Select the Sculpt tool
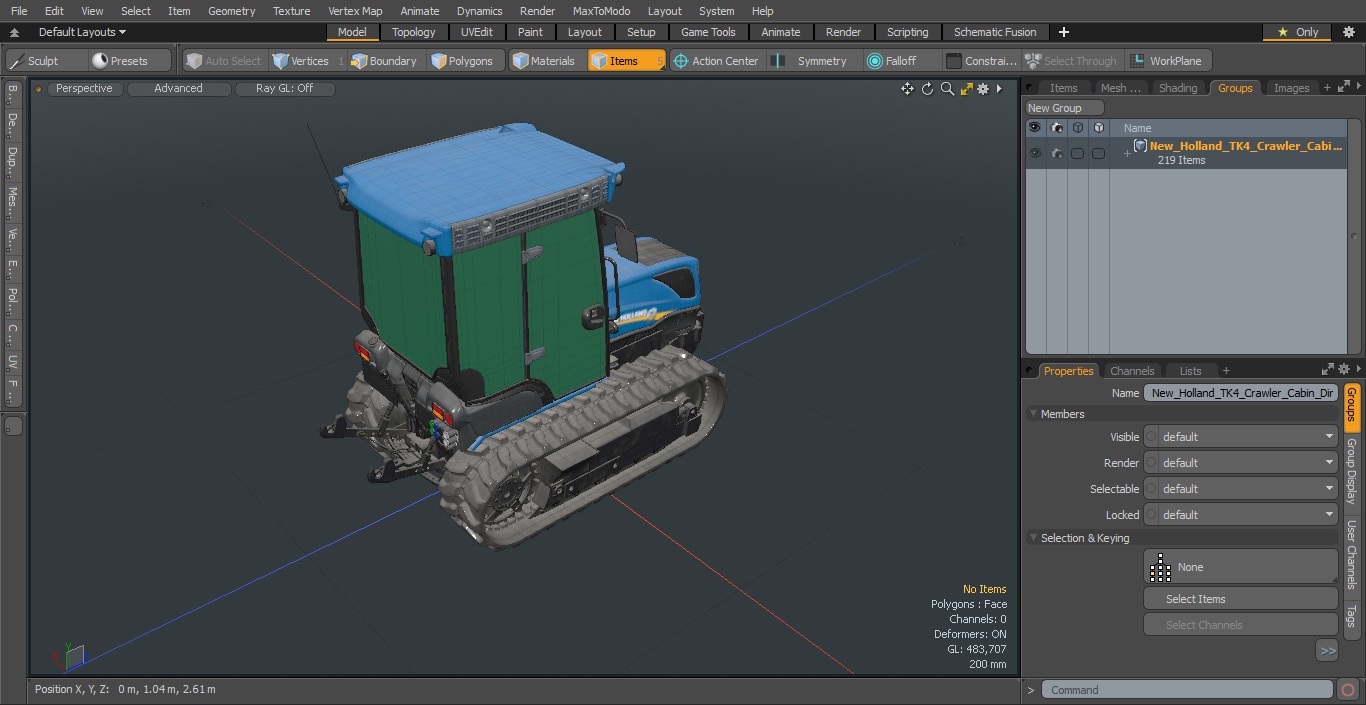 [x=46, y=61]
